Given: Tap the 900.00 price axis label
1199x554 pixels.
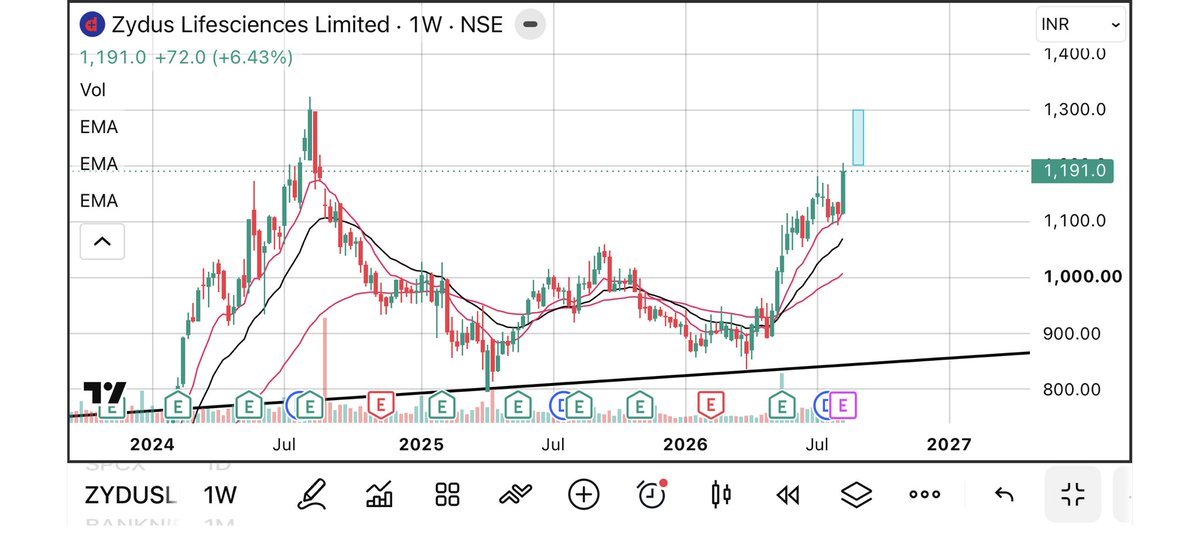Looking at the screenshot, I should pos(1074,334).
